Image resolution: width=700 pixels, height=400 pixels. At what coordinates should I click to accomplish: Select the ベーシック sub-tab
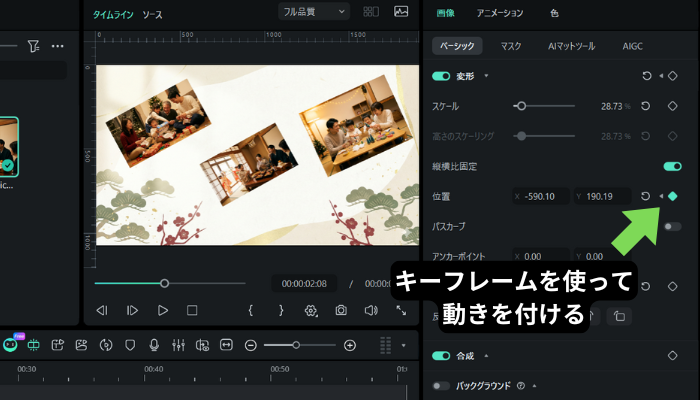tap(457, 46)
